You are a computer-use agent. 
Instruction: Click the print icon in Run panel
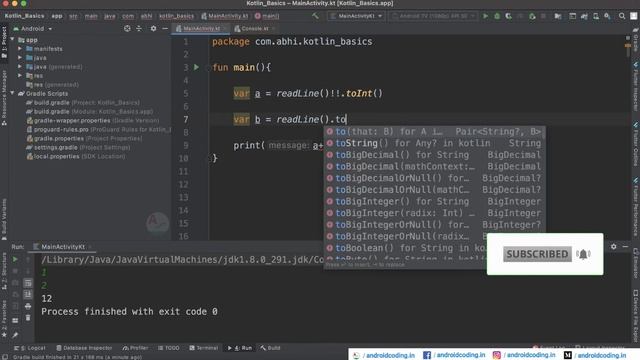(x=28, y=306)
